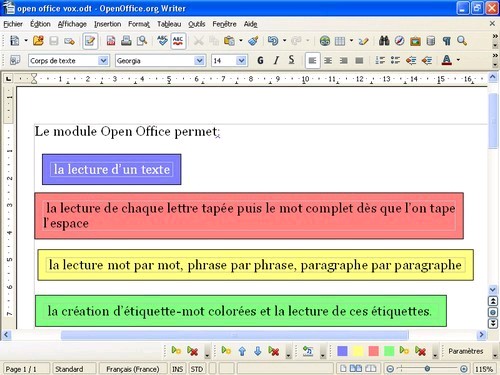Toggle Italic formatting
500x375 pixels.
pyautogui.click(x=276, y=60)
